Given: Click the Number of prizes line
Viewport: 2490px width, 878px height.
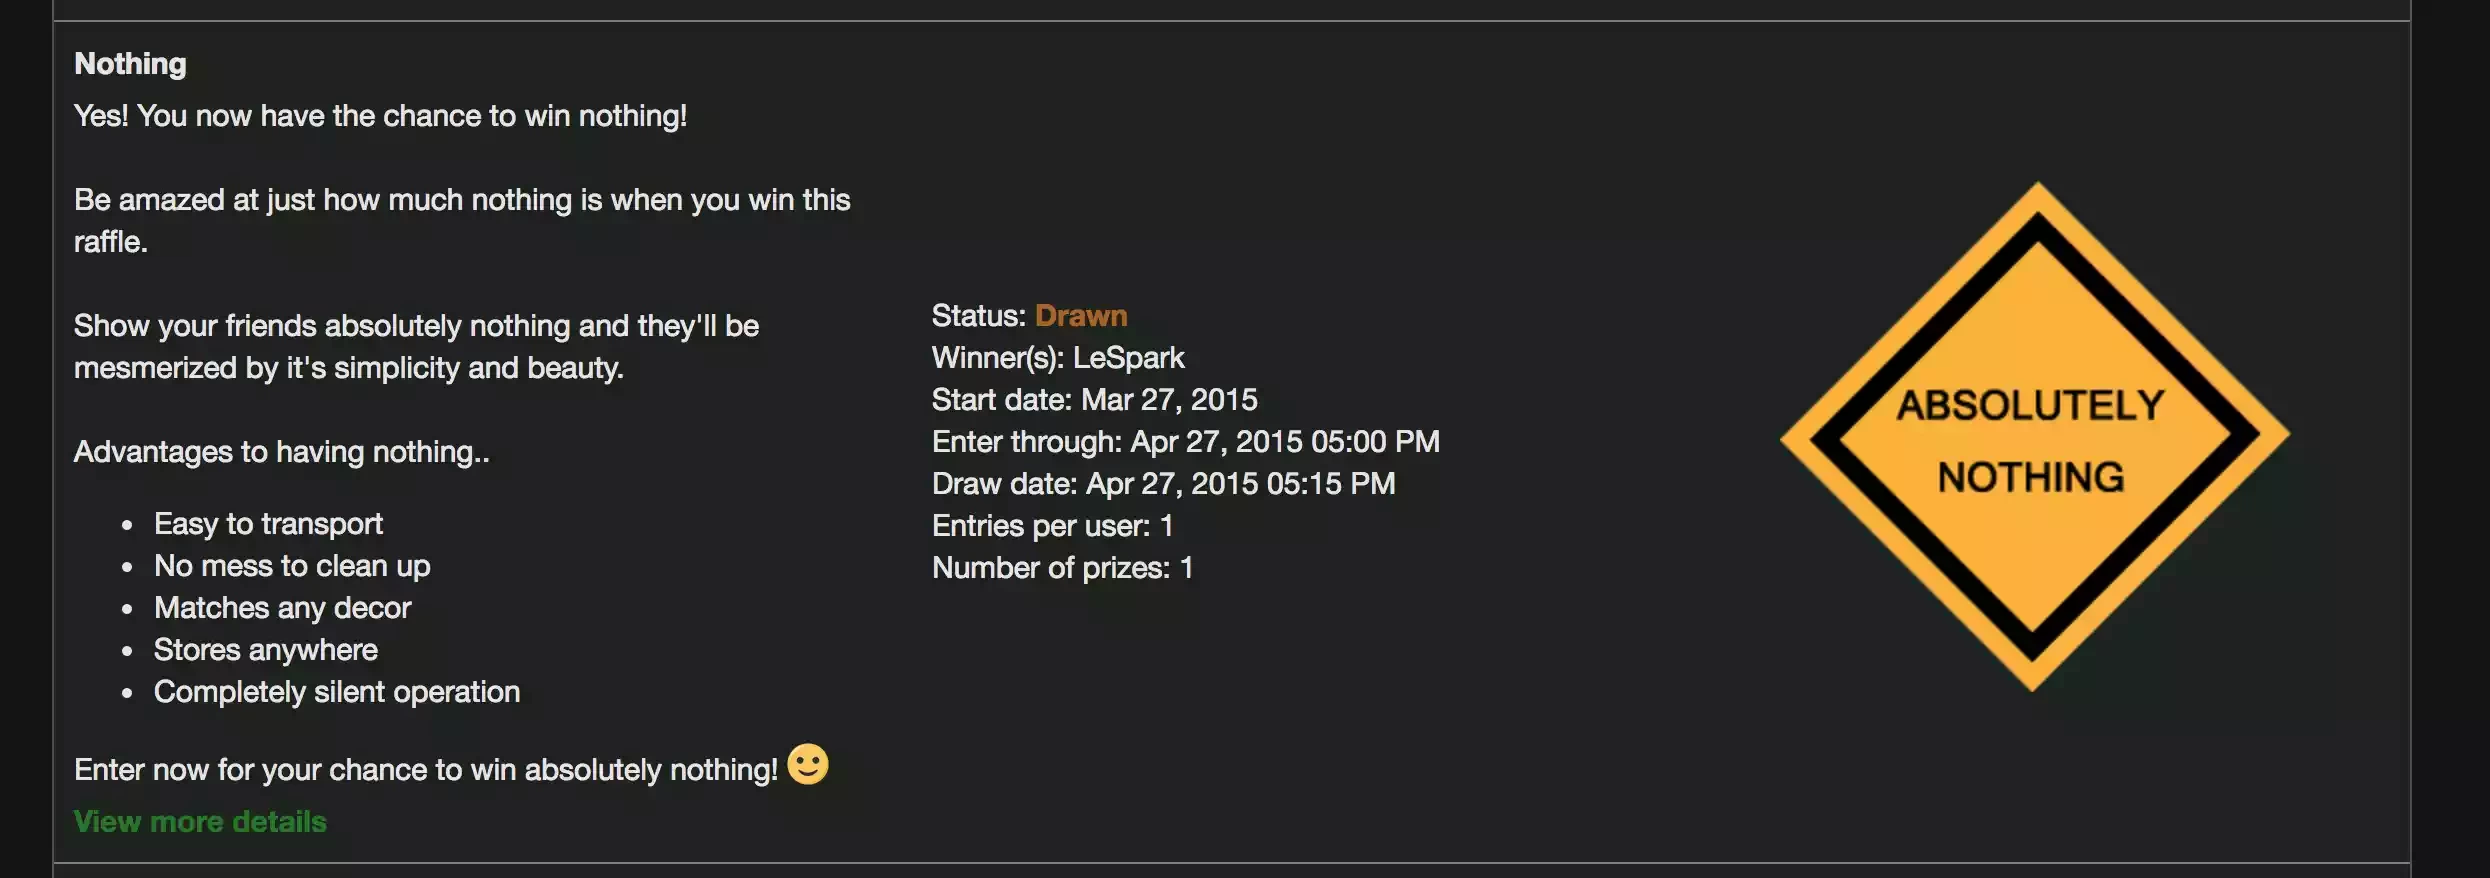Looking at the screenshot, I should [1062, 568].
